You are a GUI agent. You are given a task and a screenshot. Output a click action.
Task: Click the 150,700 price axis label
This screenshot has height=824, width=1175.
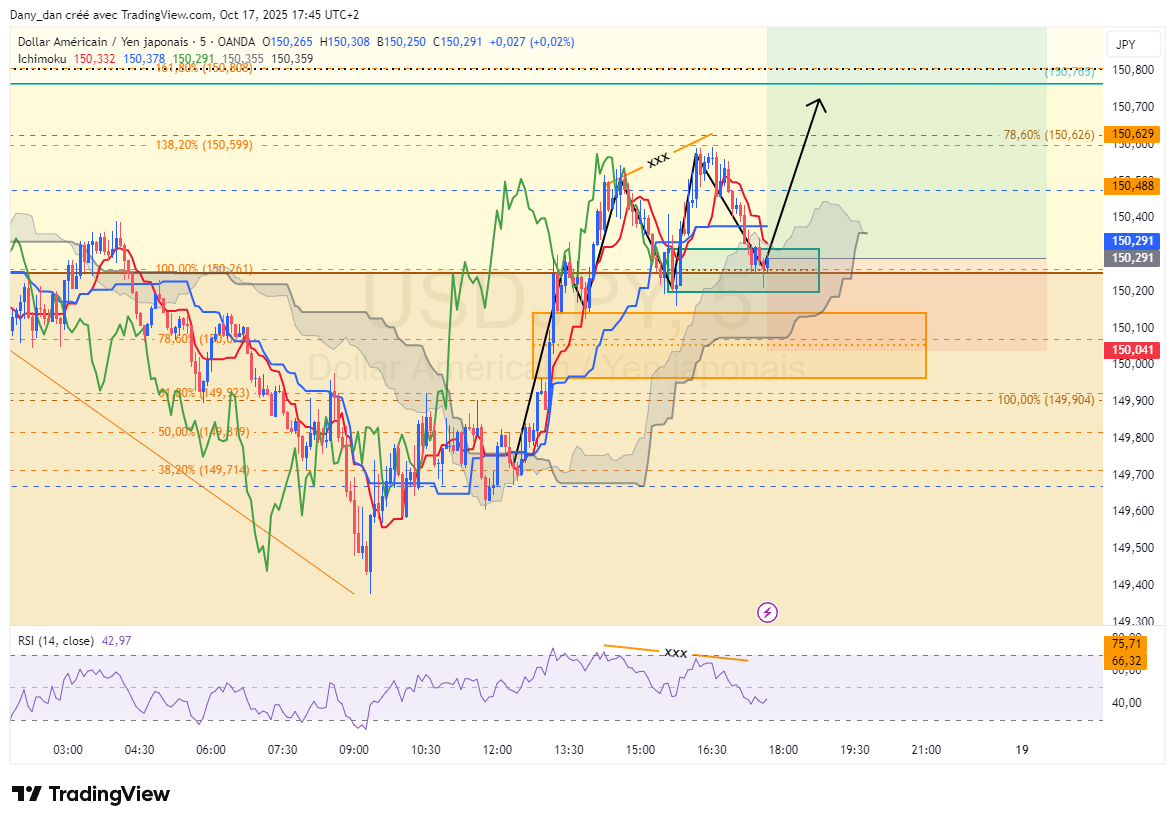[x=1133, y=107]
